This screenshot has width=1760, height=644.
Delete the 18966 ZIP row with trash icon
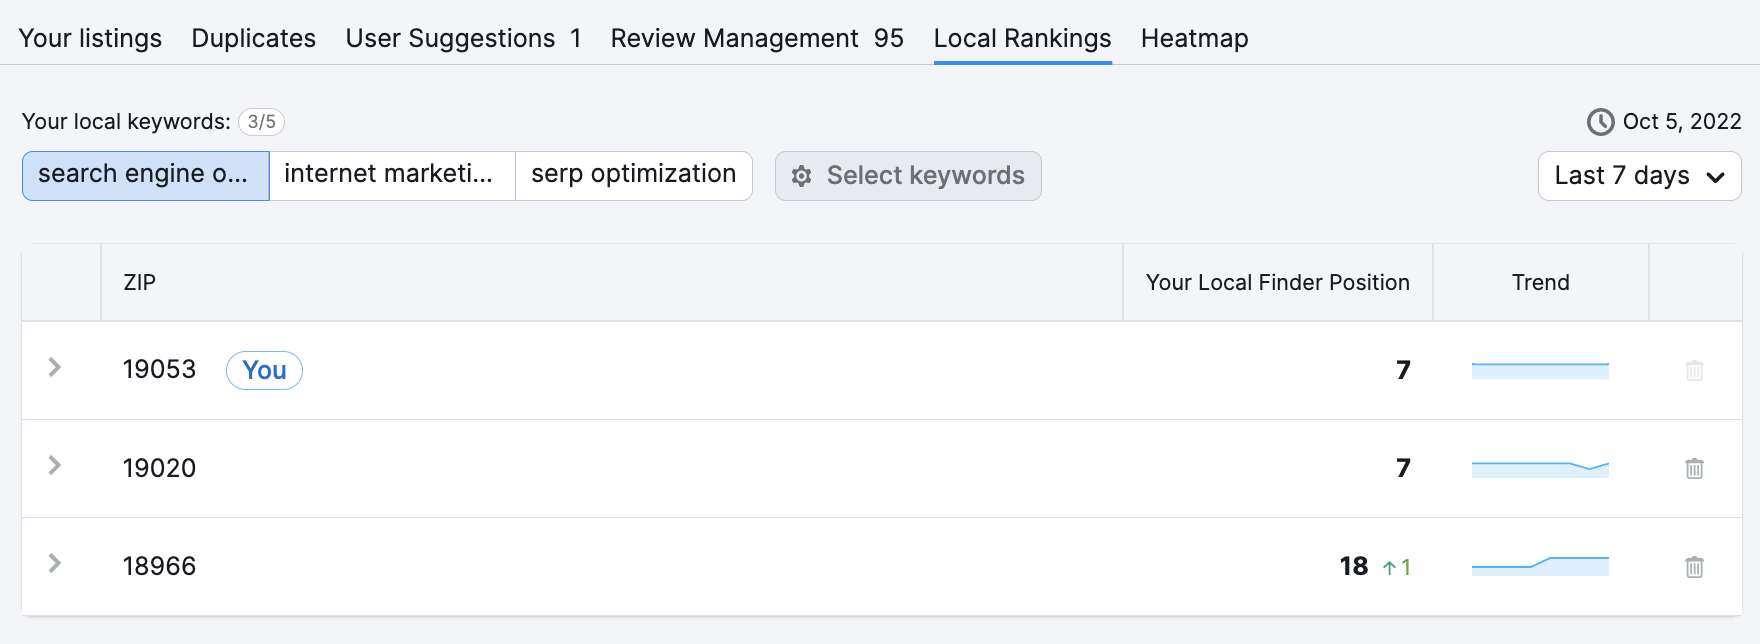coord(1694,567)
